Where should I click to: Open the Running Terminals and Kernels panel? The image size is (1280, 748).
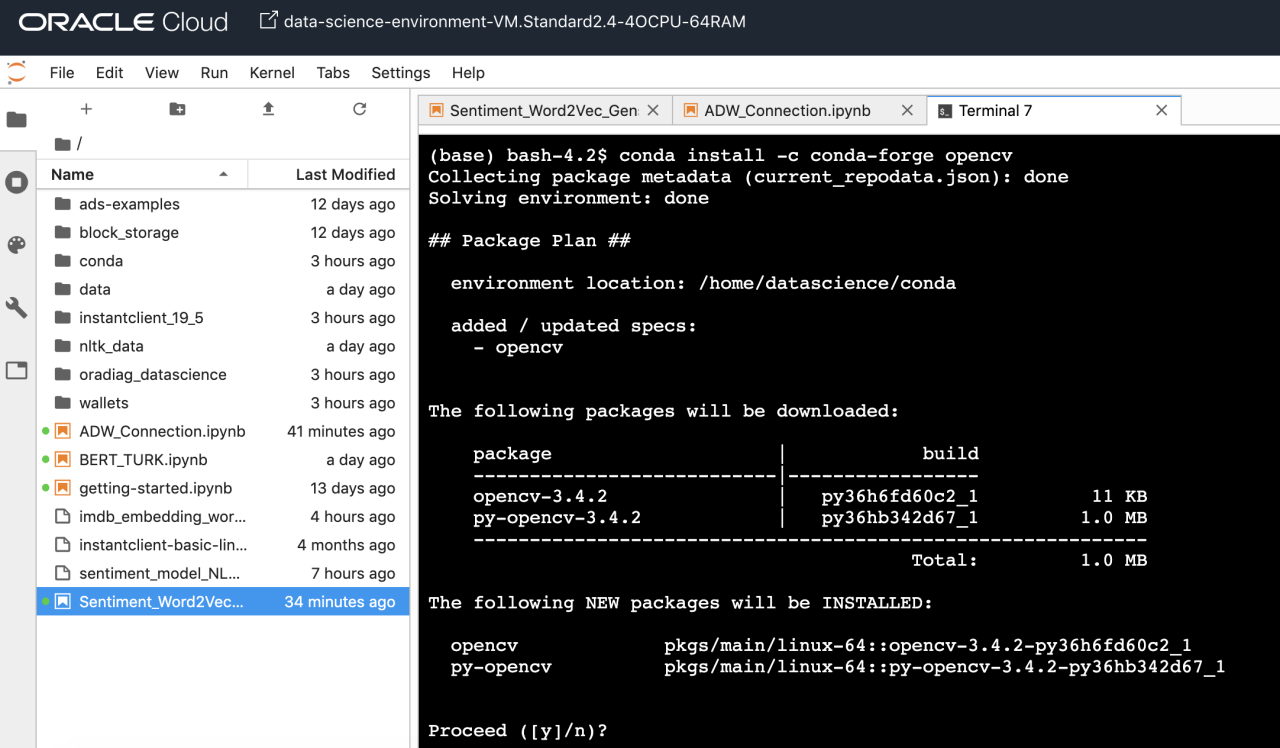coord(17,183)
